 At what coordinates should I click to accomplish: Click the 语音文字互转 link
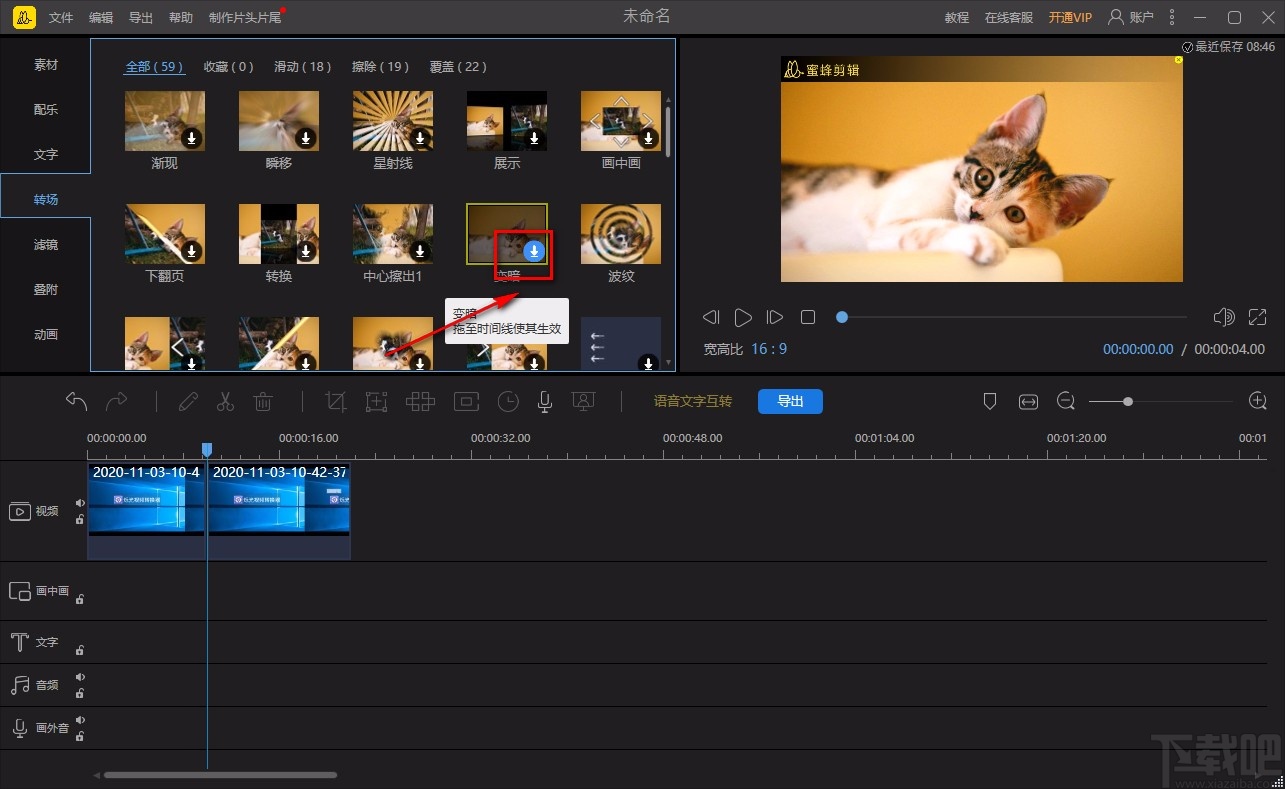[x=693, y=401]
